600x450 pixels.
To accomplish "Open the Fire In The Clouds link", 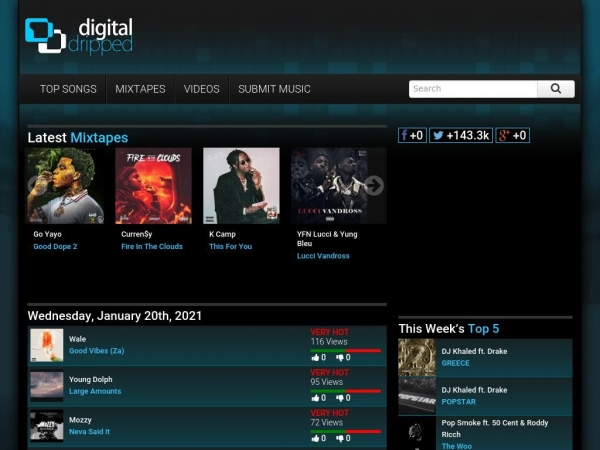I will coord(152,246).
